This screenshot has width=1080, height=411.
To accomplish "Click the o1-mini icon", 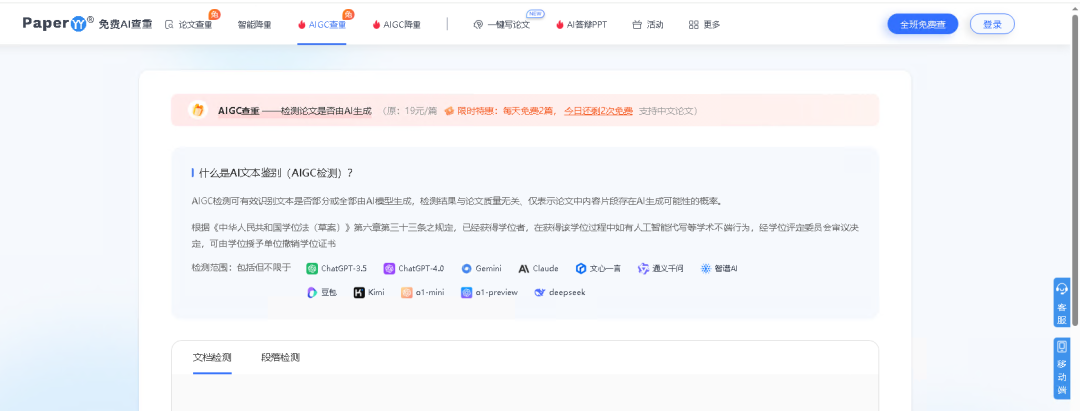I will (406, 293).
